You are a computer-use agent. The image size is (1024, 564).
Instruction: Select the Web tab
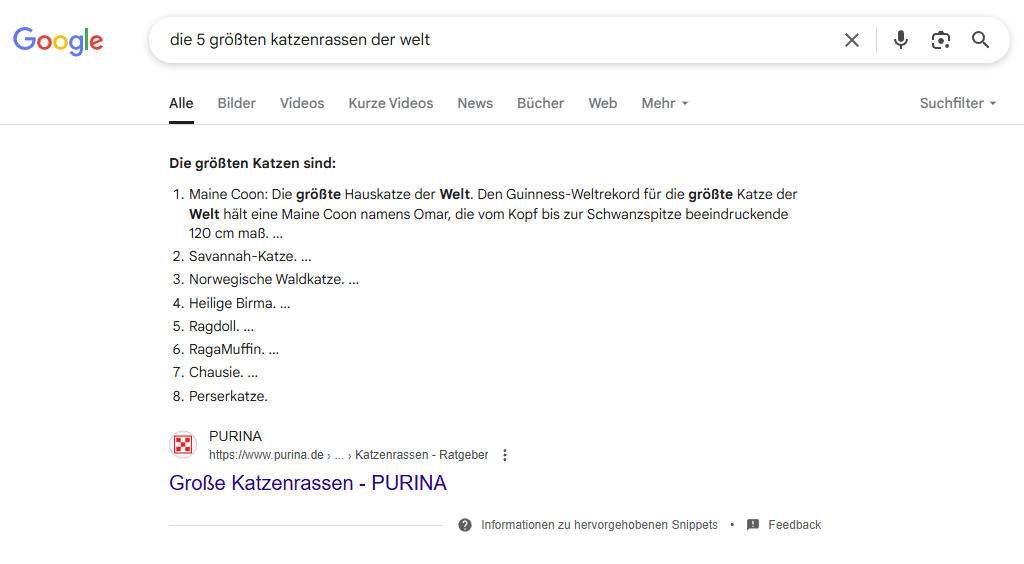[602, 103]
